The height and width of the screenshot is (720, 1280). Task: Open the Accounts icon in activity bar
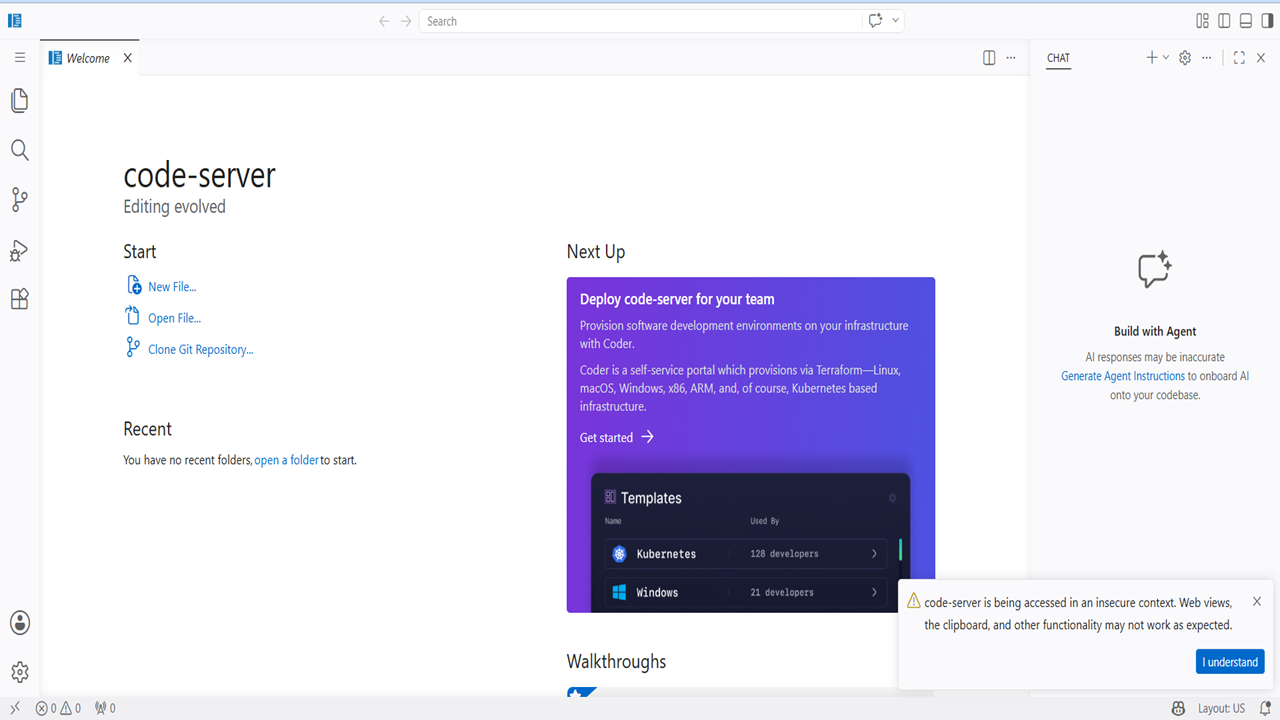(x=19, y=623)
